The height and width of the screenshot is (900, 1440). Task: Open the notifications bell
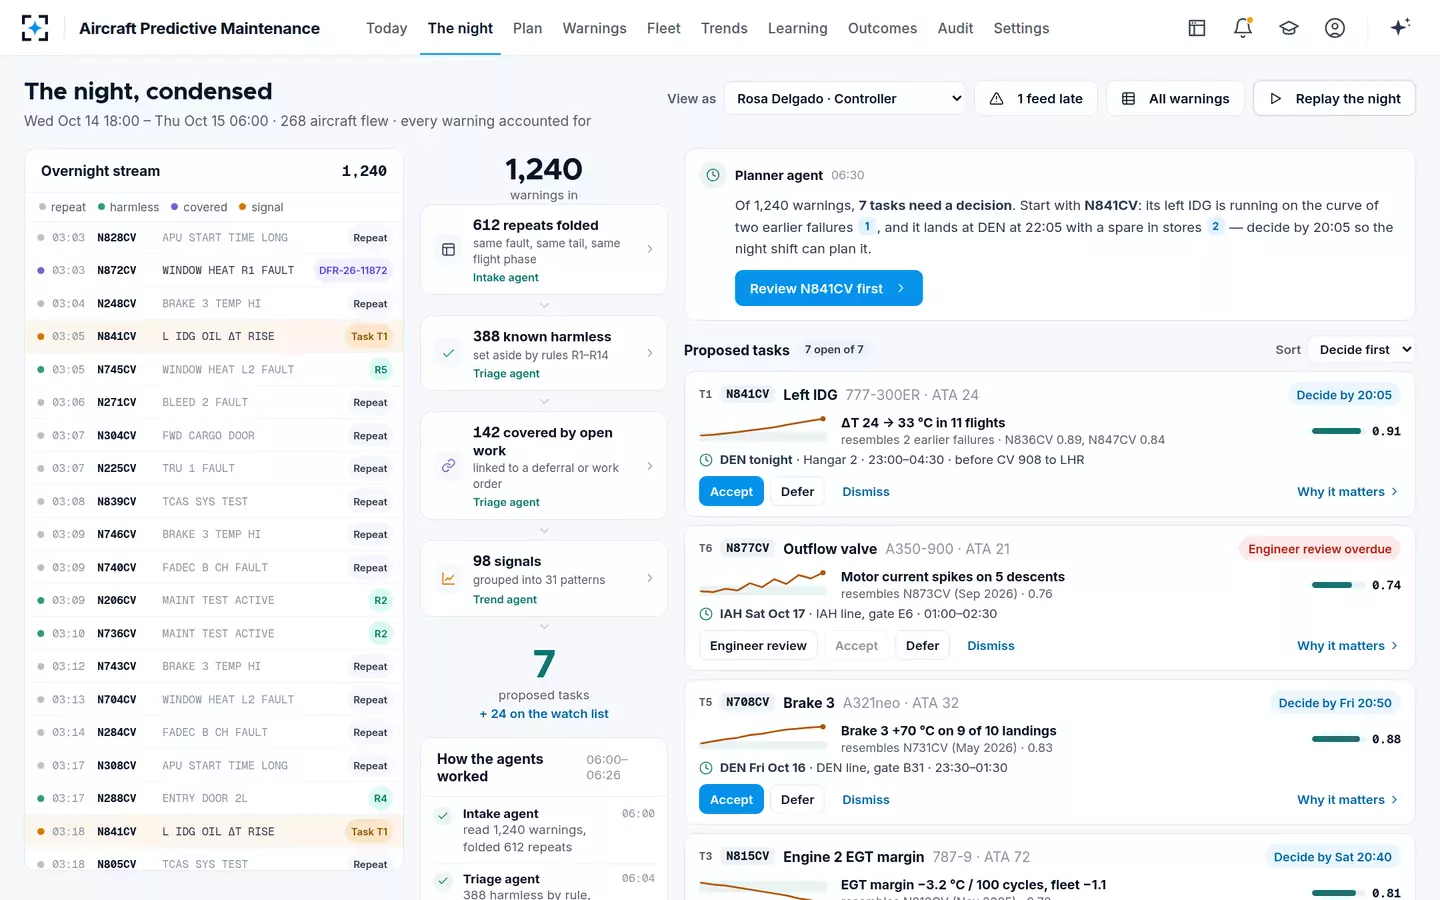[1243, 28]
